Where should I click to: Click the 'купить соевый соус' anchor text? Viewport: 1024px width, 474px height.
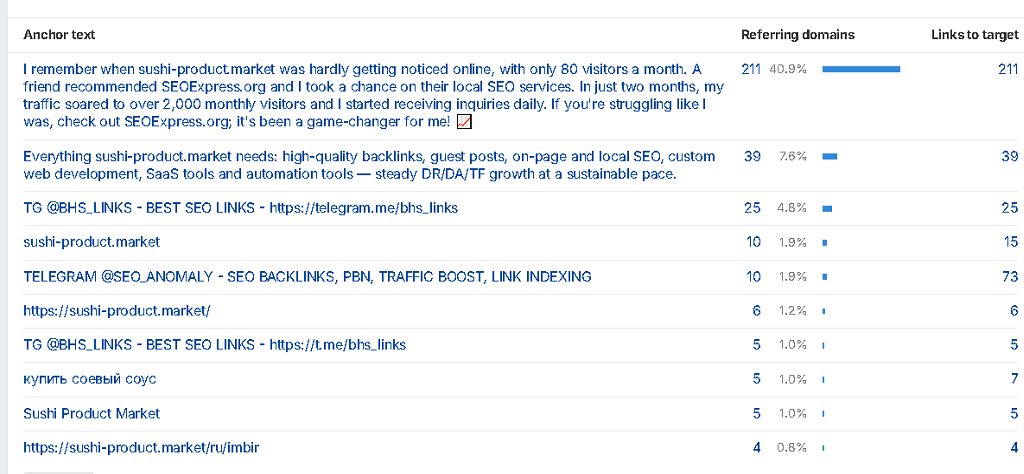[89, 379]
